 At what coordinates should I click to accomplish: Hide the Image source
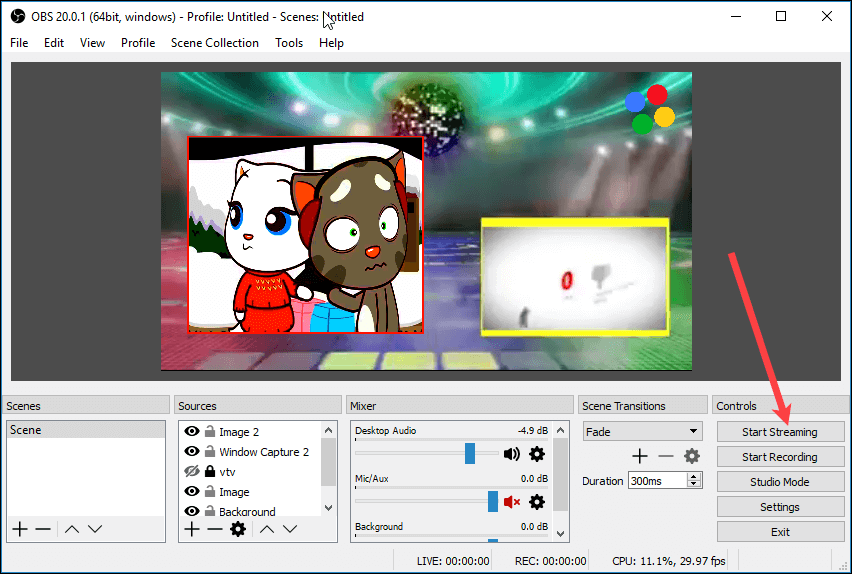[192, 491]
